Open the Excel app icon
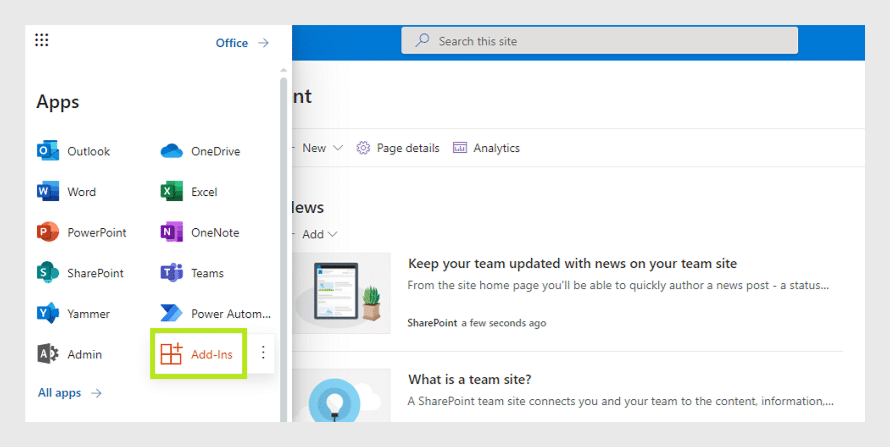This screenshot has width=890, height=447. tap(171, 192)
